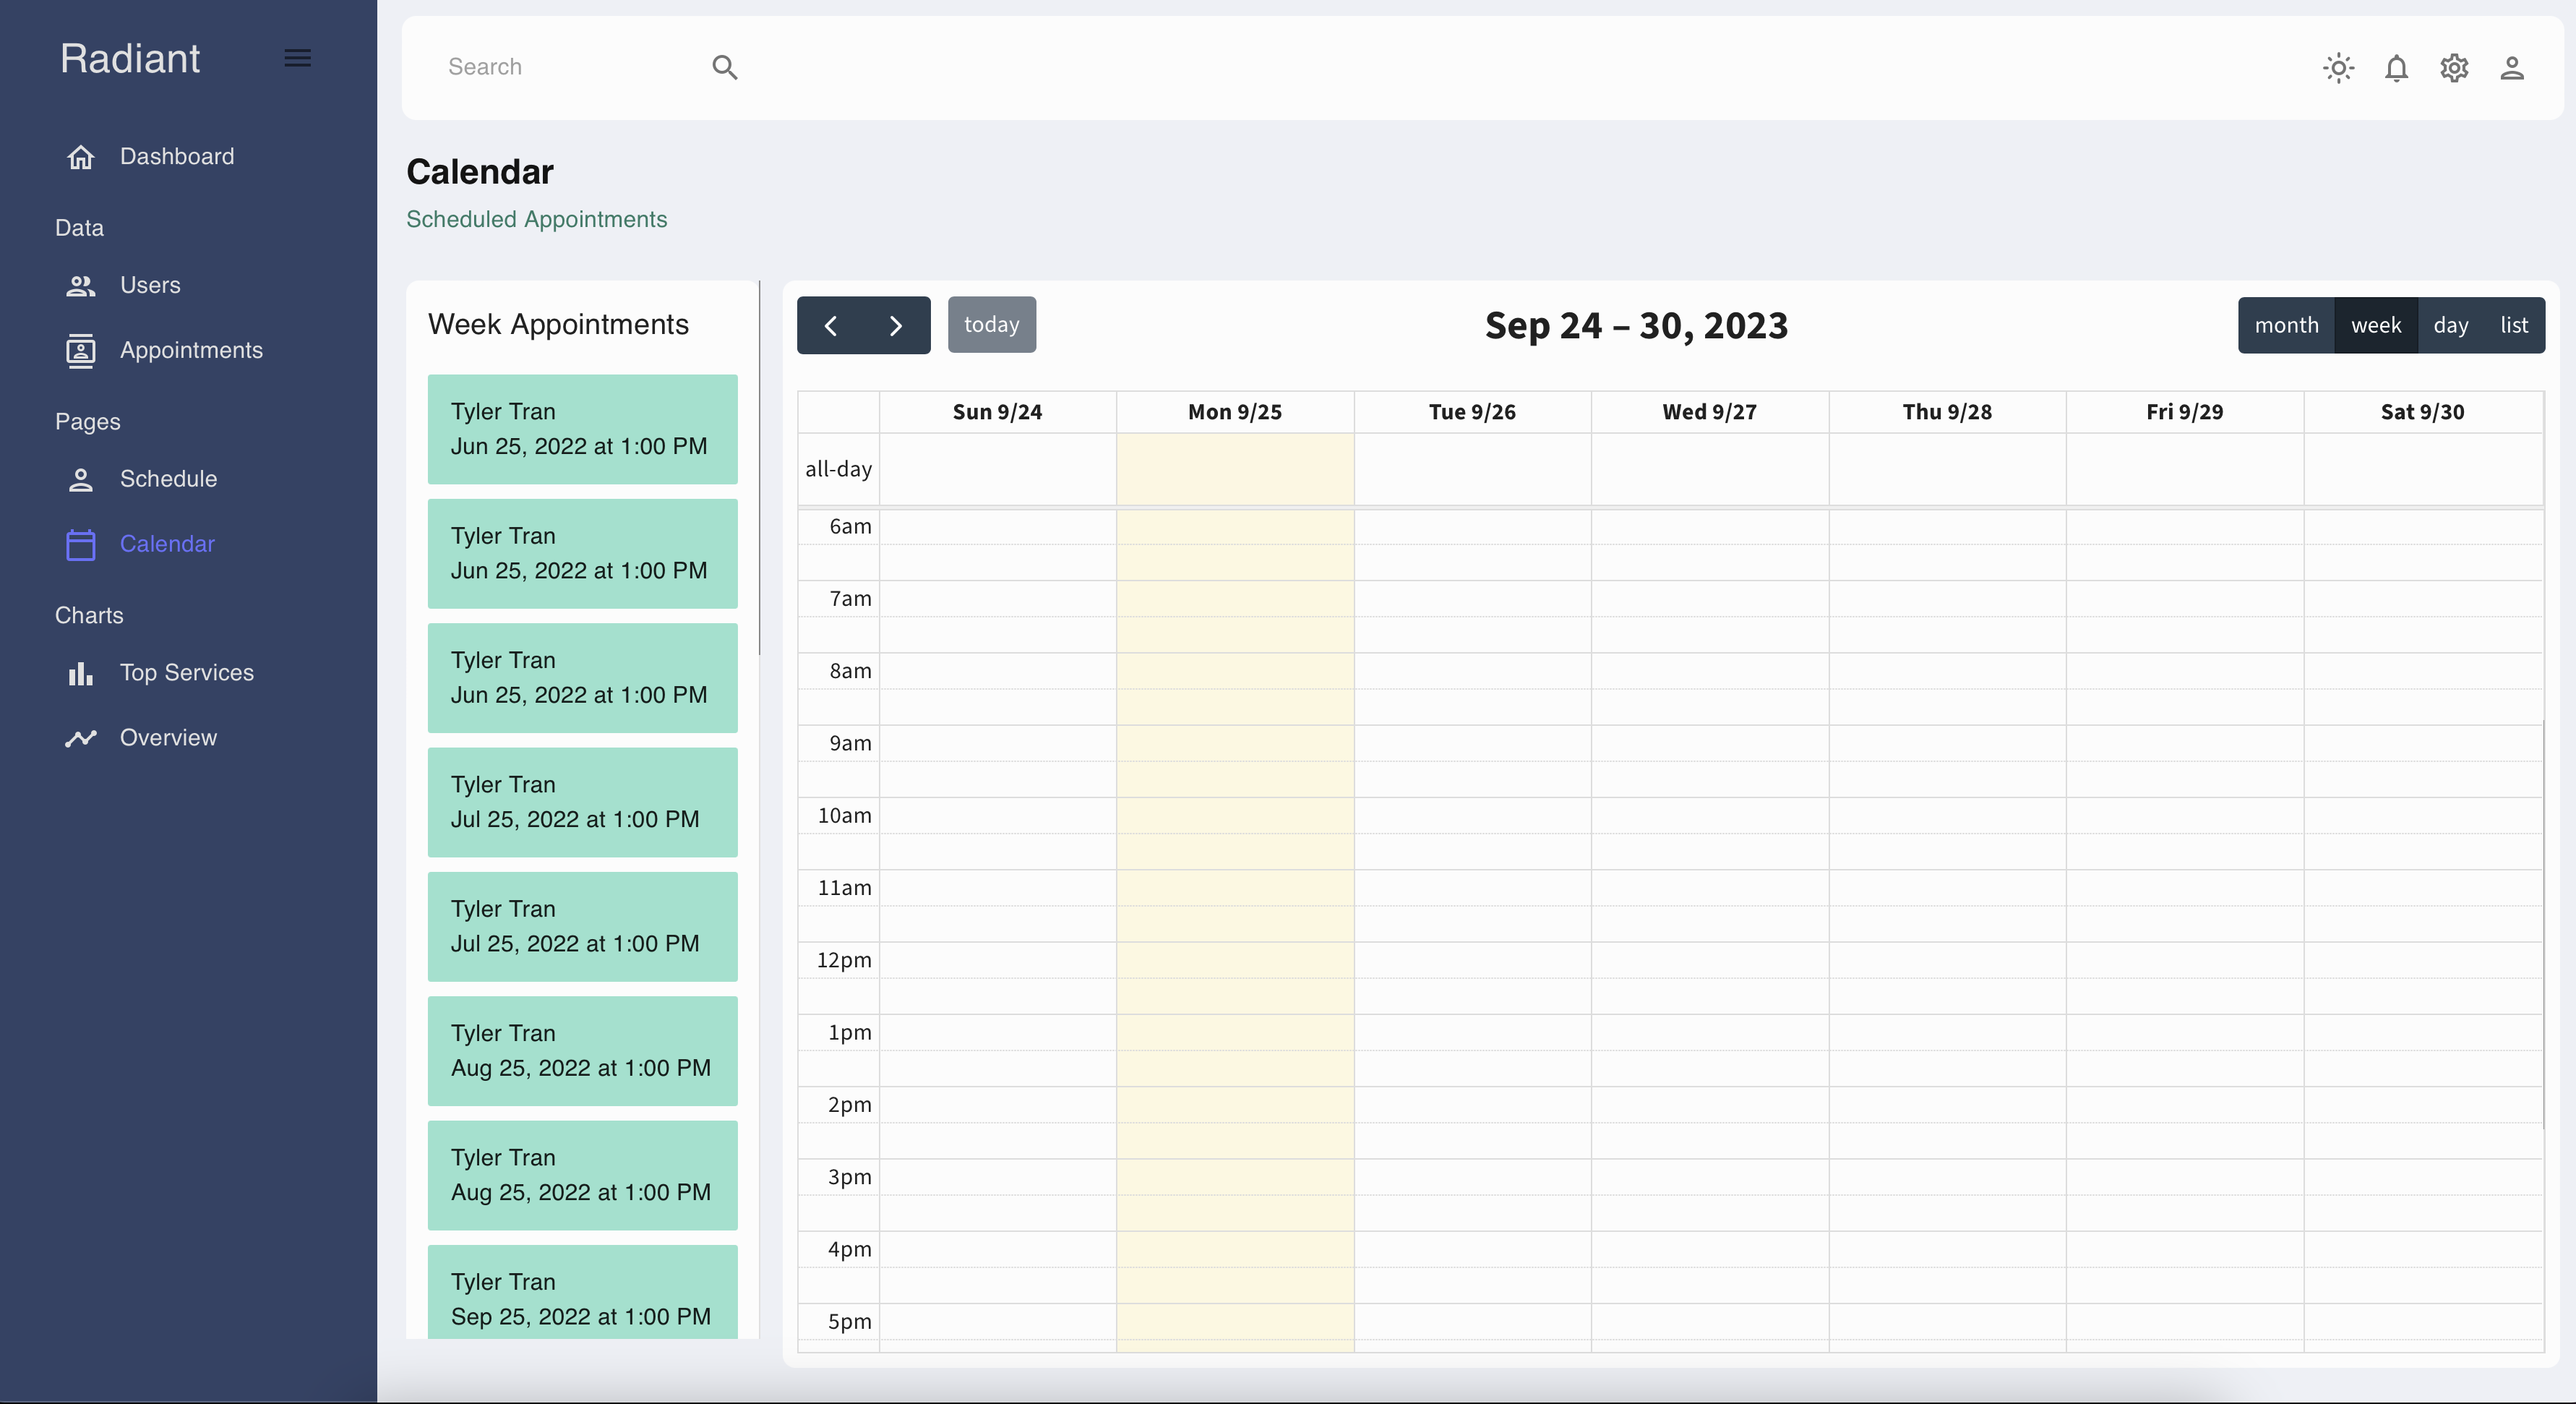Switch calendar to day view
The width and height of the screenshot is (2576, 1404).
pyautogui.click(x=2450, y=325)
